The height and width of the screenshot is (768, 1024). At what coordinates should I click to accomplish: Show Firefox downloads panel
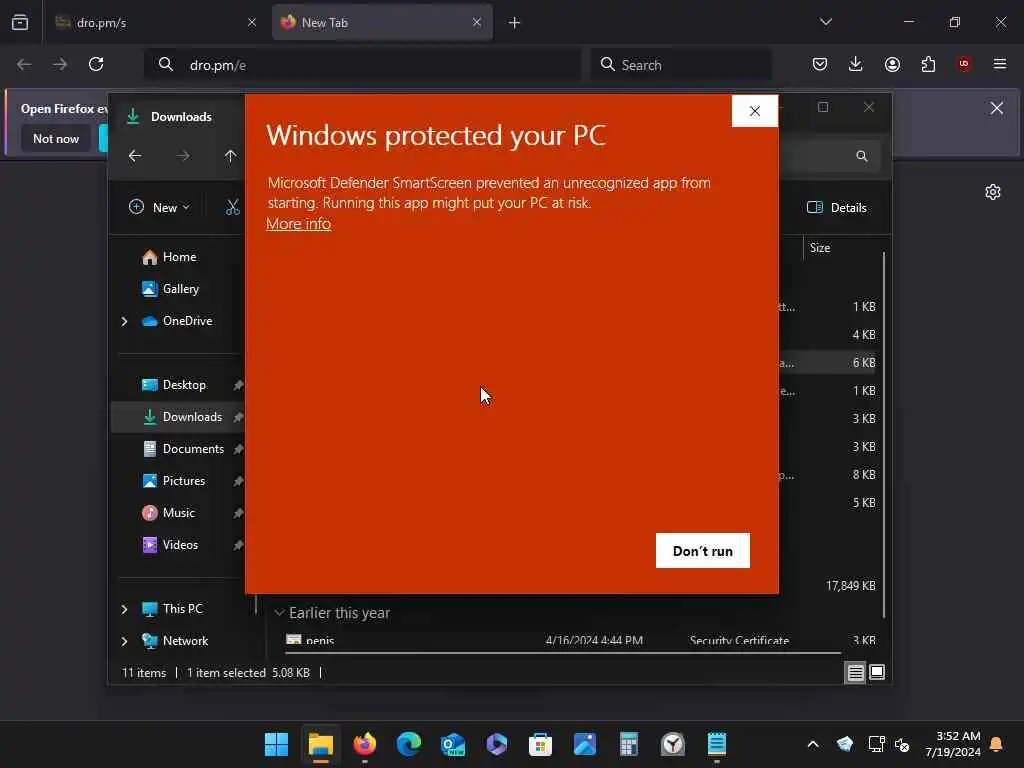pos(856,64)
